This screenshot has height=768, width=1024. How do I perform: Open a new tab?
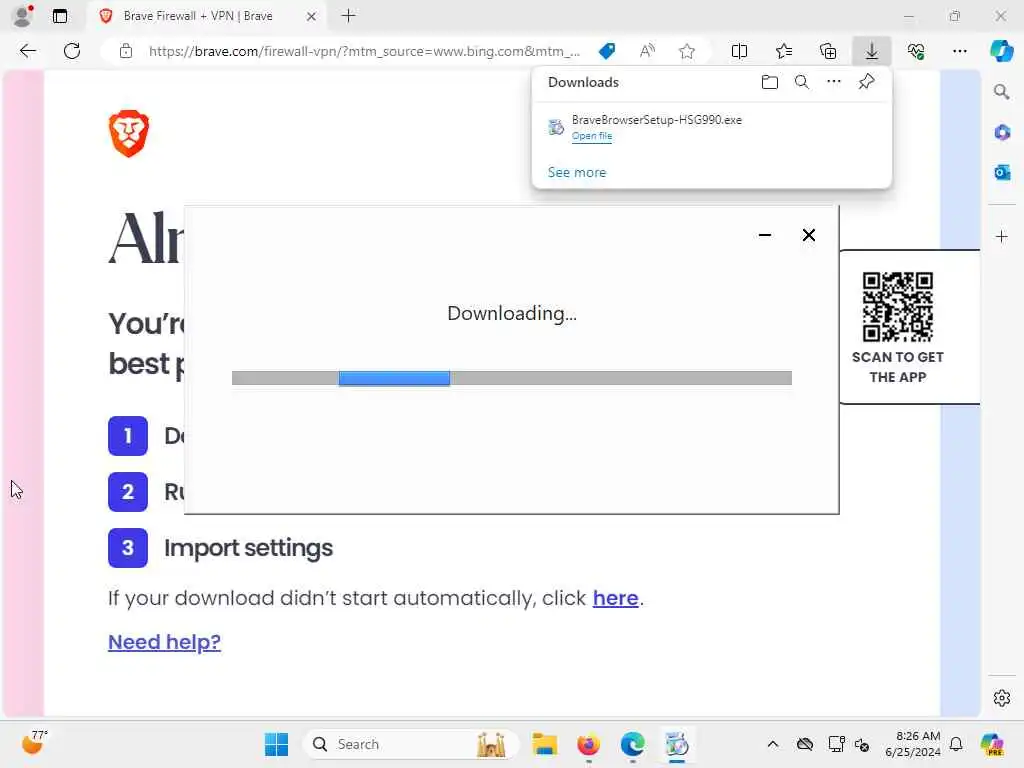point(349,16)
